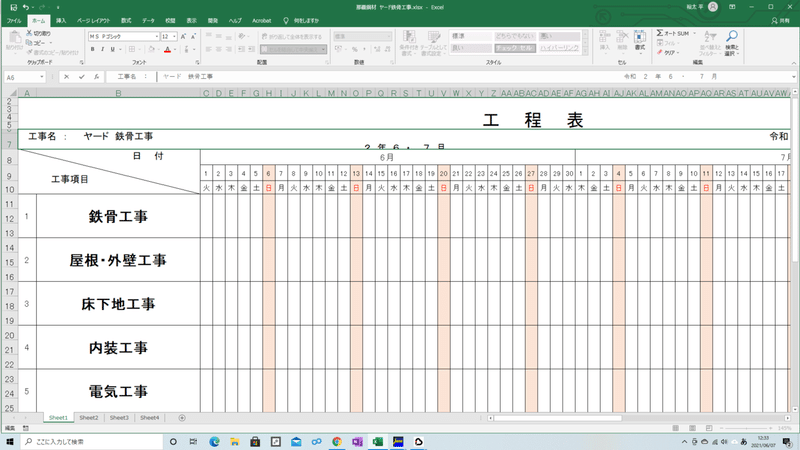Open the File (ファイル) tab
This screenshot has width=800, height=450.
pos(14,21)
